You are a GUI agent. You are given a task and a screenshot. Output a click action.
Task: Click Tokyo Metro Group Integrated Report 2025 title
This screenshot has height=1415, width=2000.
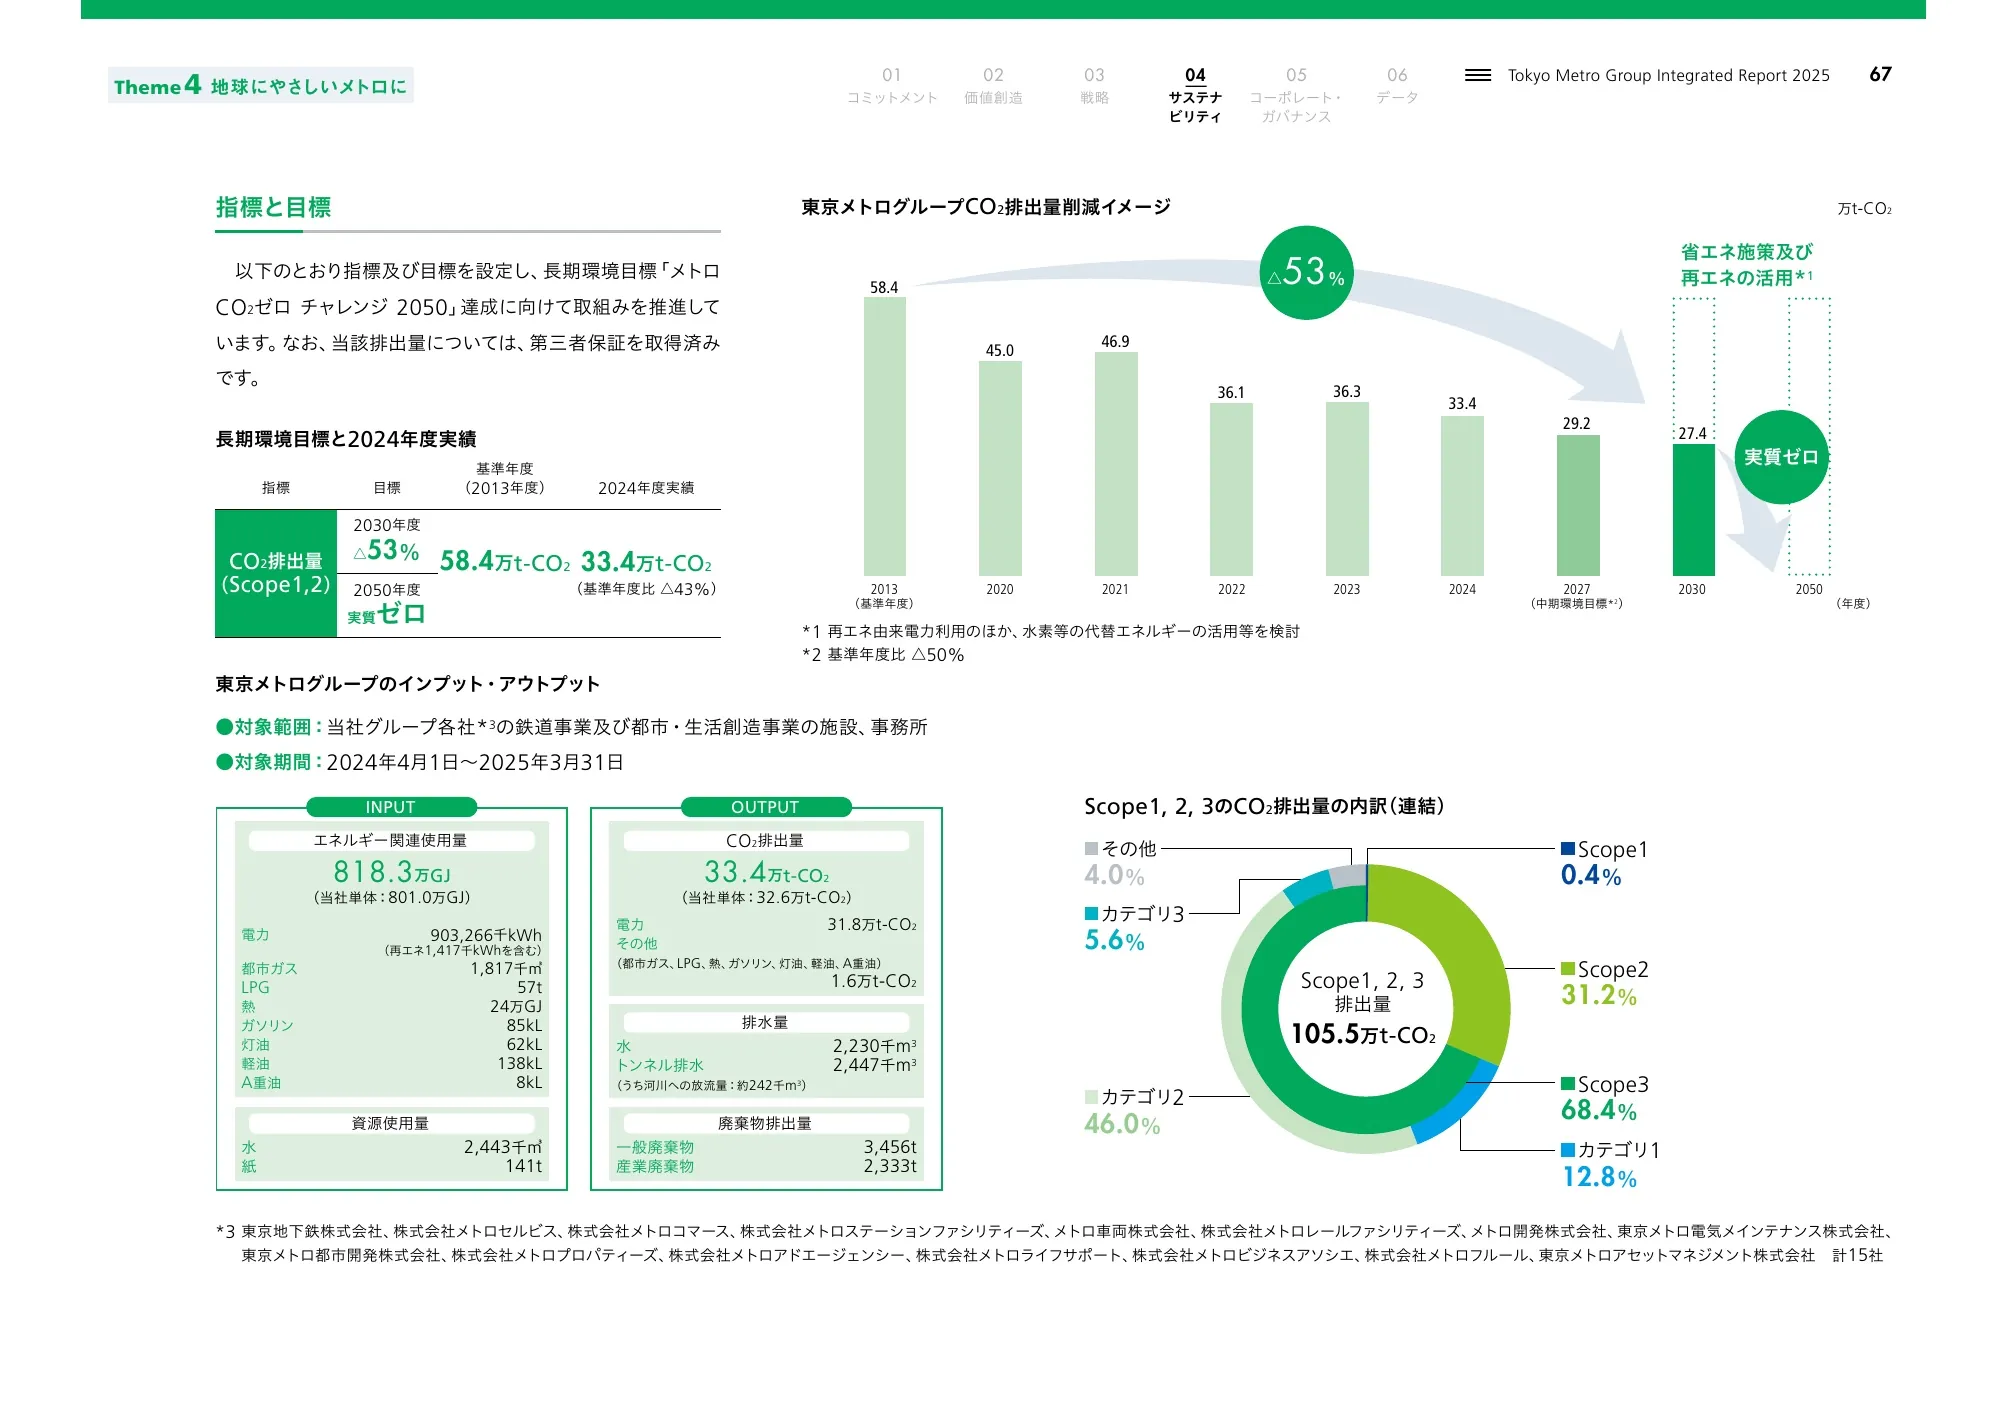point(1668,76)
